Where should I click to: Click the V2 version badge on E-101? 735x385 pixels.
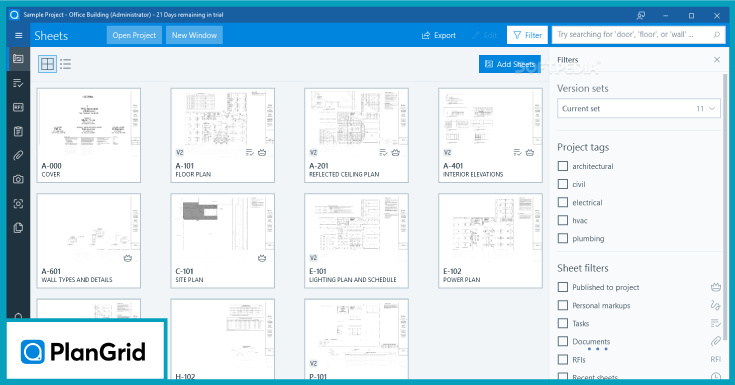coord(314,258)
